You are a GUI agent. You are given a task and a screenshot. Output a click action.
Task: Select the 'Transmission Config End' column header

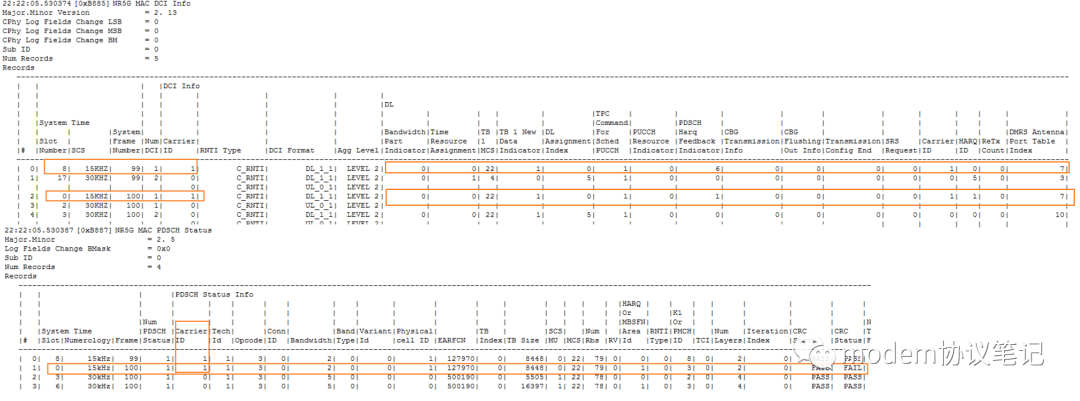(852, 145)
